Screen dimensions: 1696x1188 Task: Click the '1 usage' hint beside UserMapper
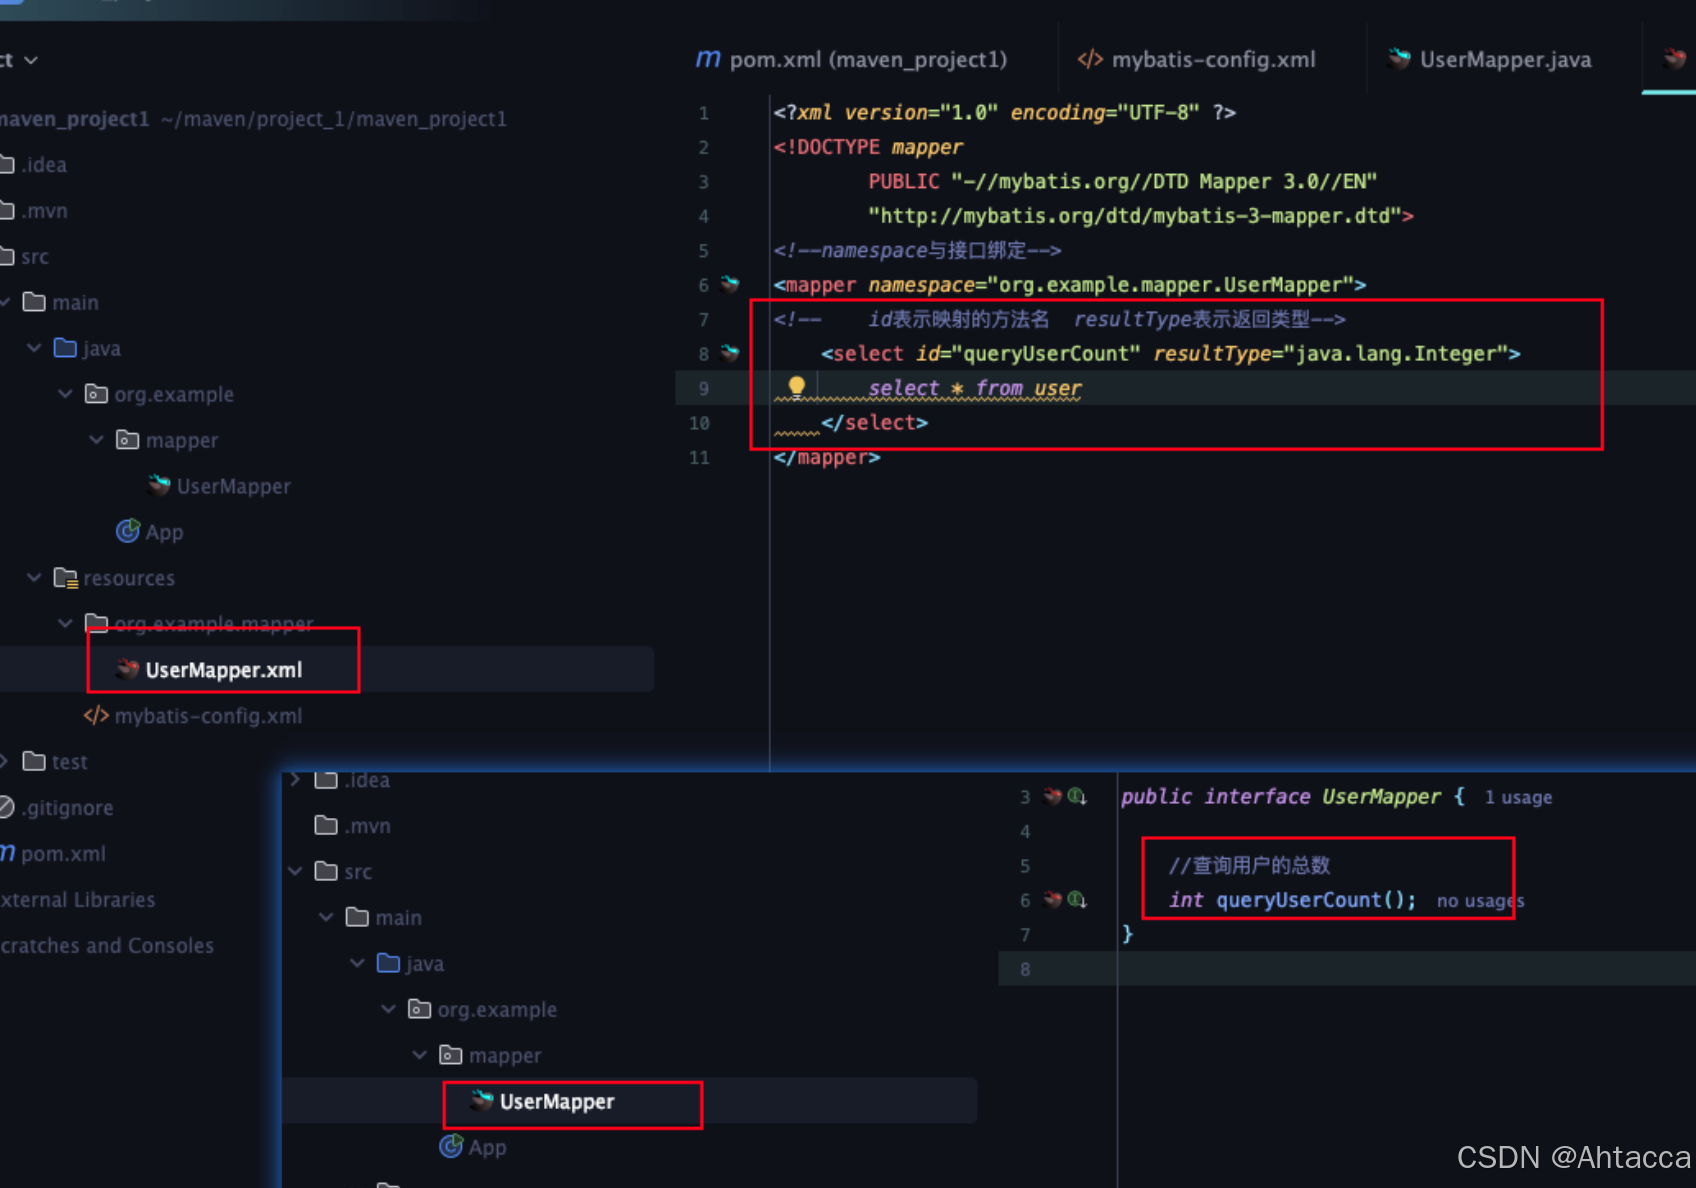1518,798
